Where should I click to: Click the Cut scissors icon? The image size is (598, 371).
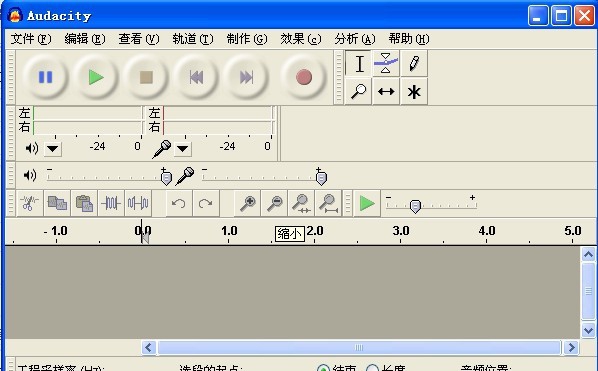click(x=30, y=203)
